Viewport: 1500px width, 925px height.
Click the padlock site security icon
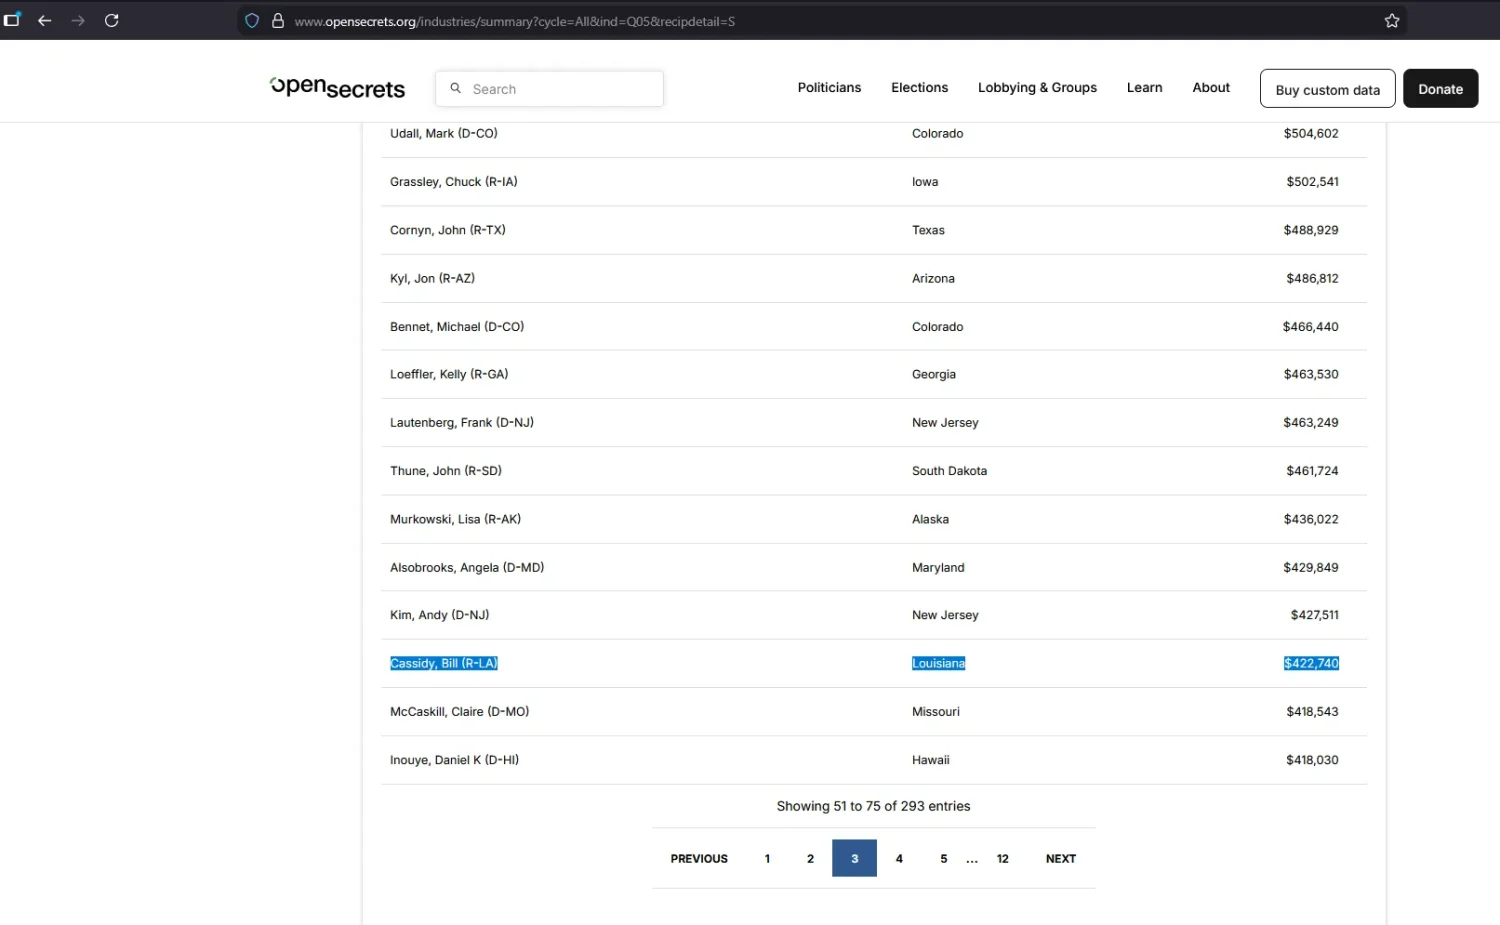278,21
